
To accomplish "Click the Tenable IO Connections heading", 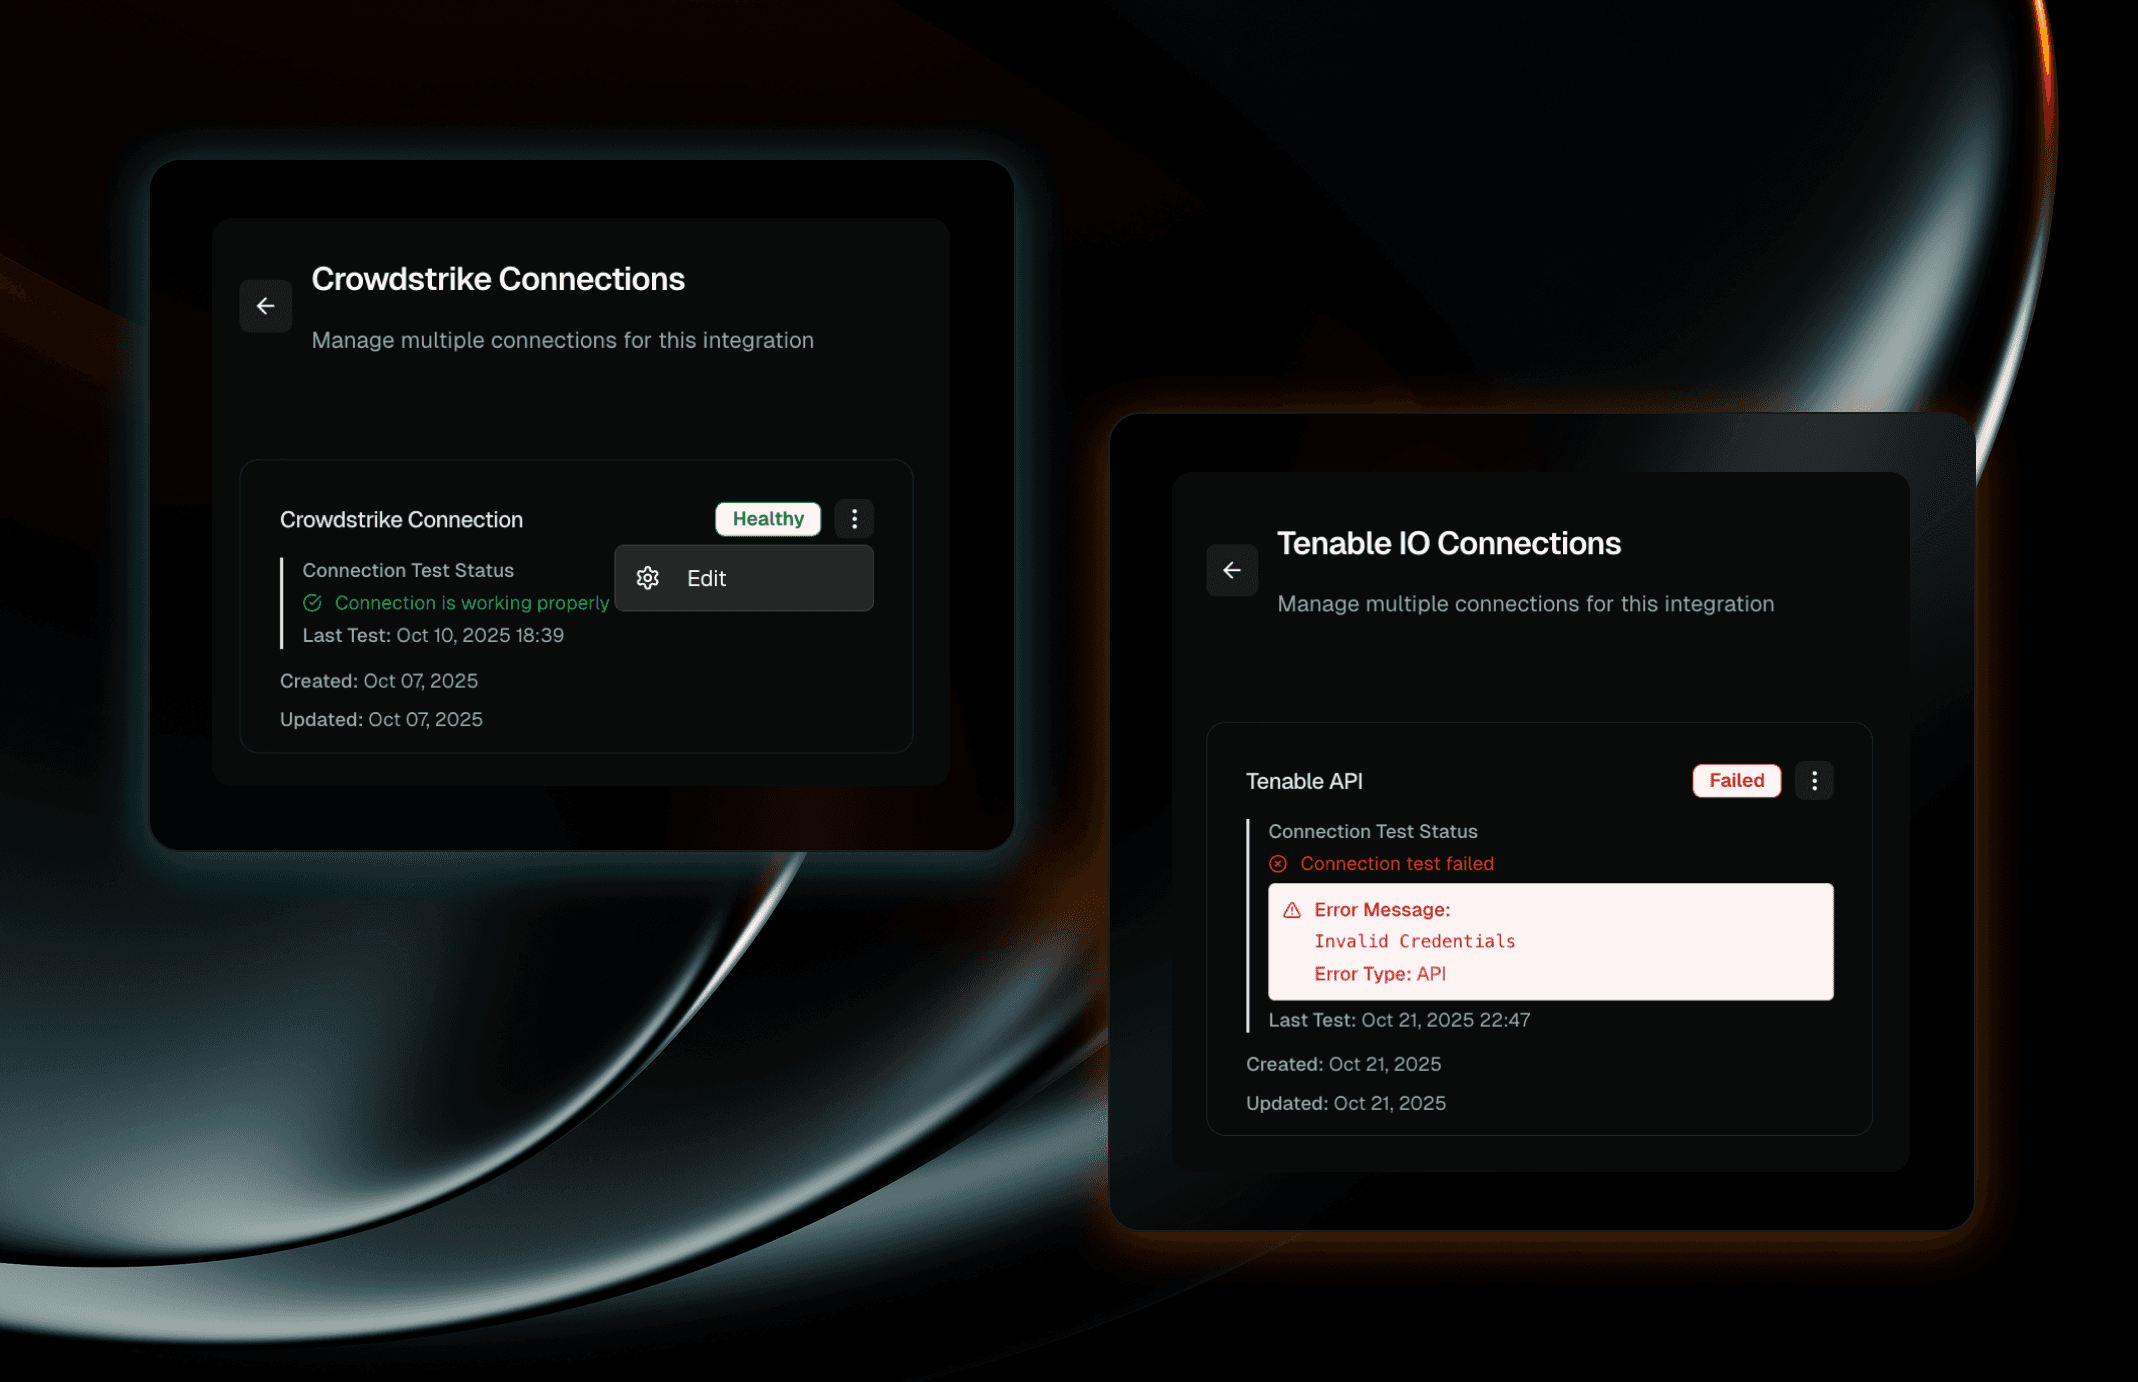I will (x=1448, y=543).
